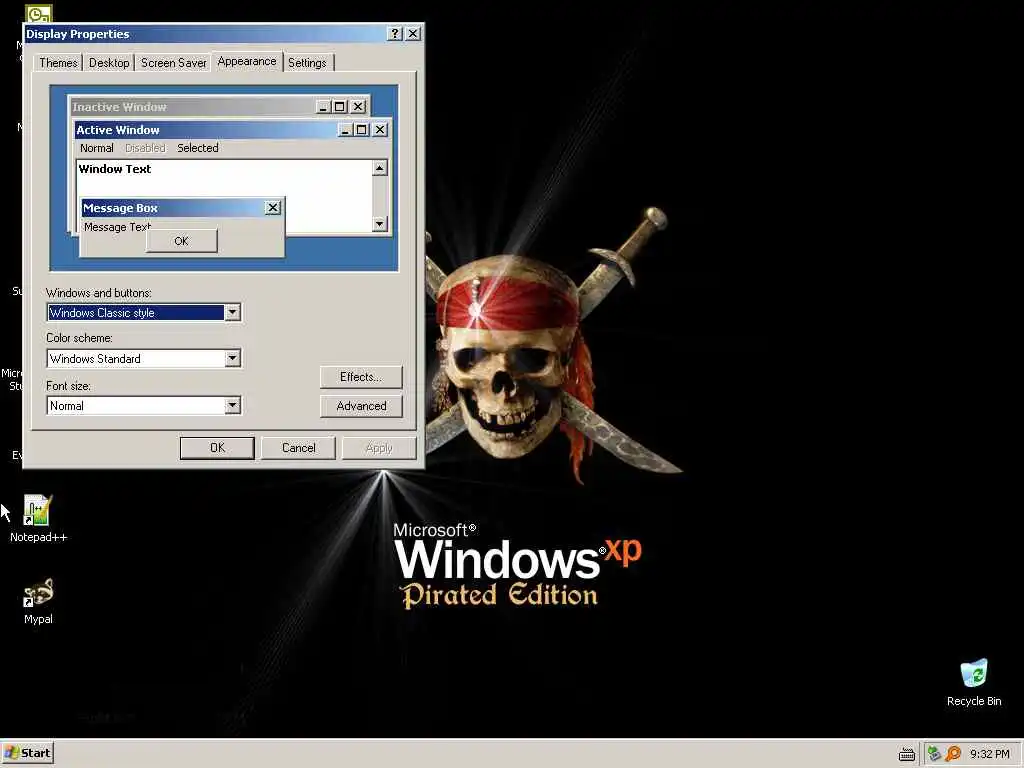Click the Message Box preview close icon
Screen dimensions: 1024x768
273,208
